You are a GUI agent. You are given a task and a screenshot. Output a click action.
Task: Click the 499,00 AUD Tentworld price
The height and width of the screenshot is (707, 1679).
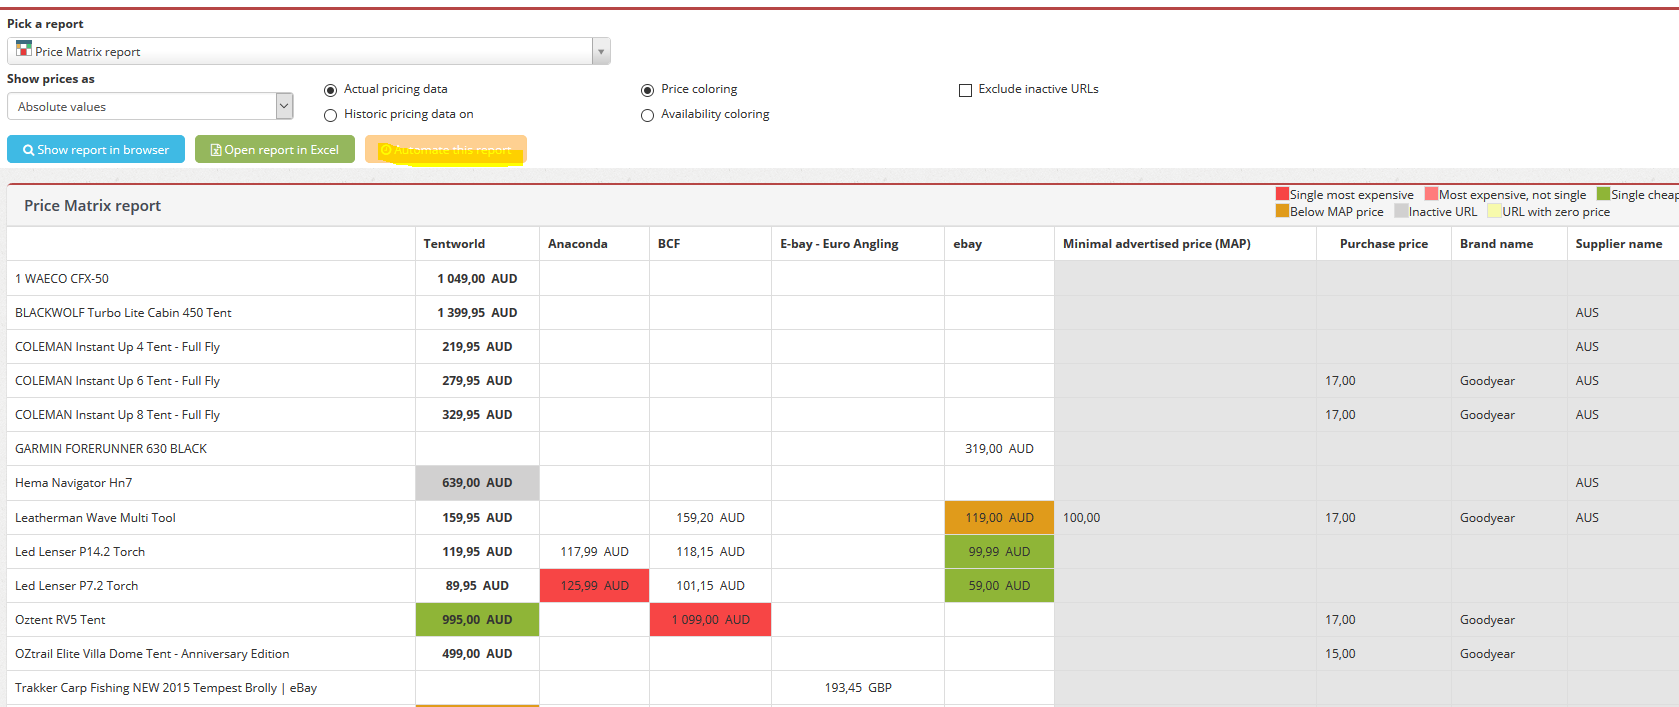pyautogui.click(x=477, y=654)
